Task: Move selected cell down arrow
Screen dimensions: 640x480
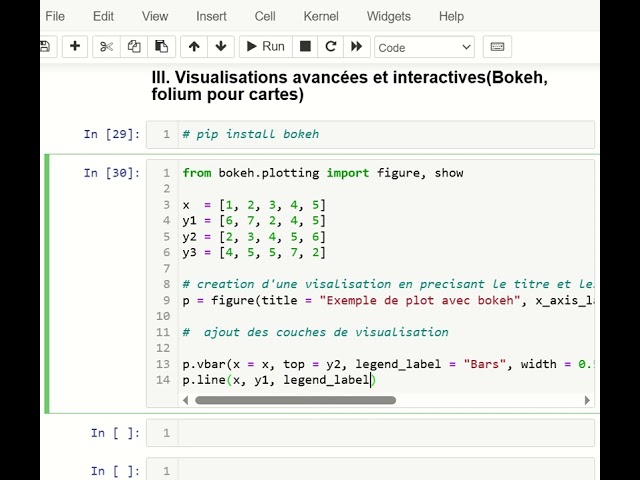Action: tap(221, 47)
